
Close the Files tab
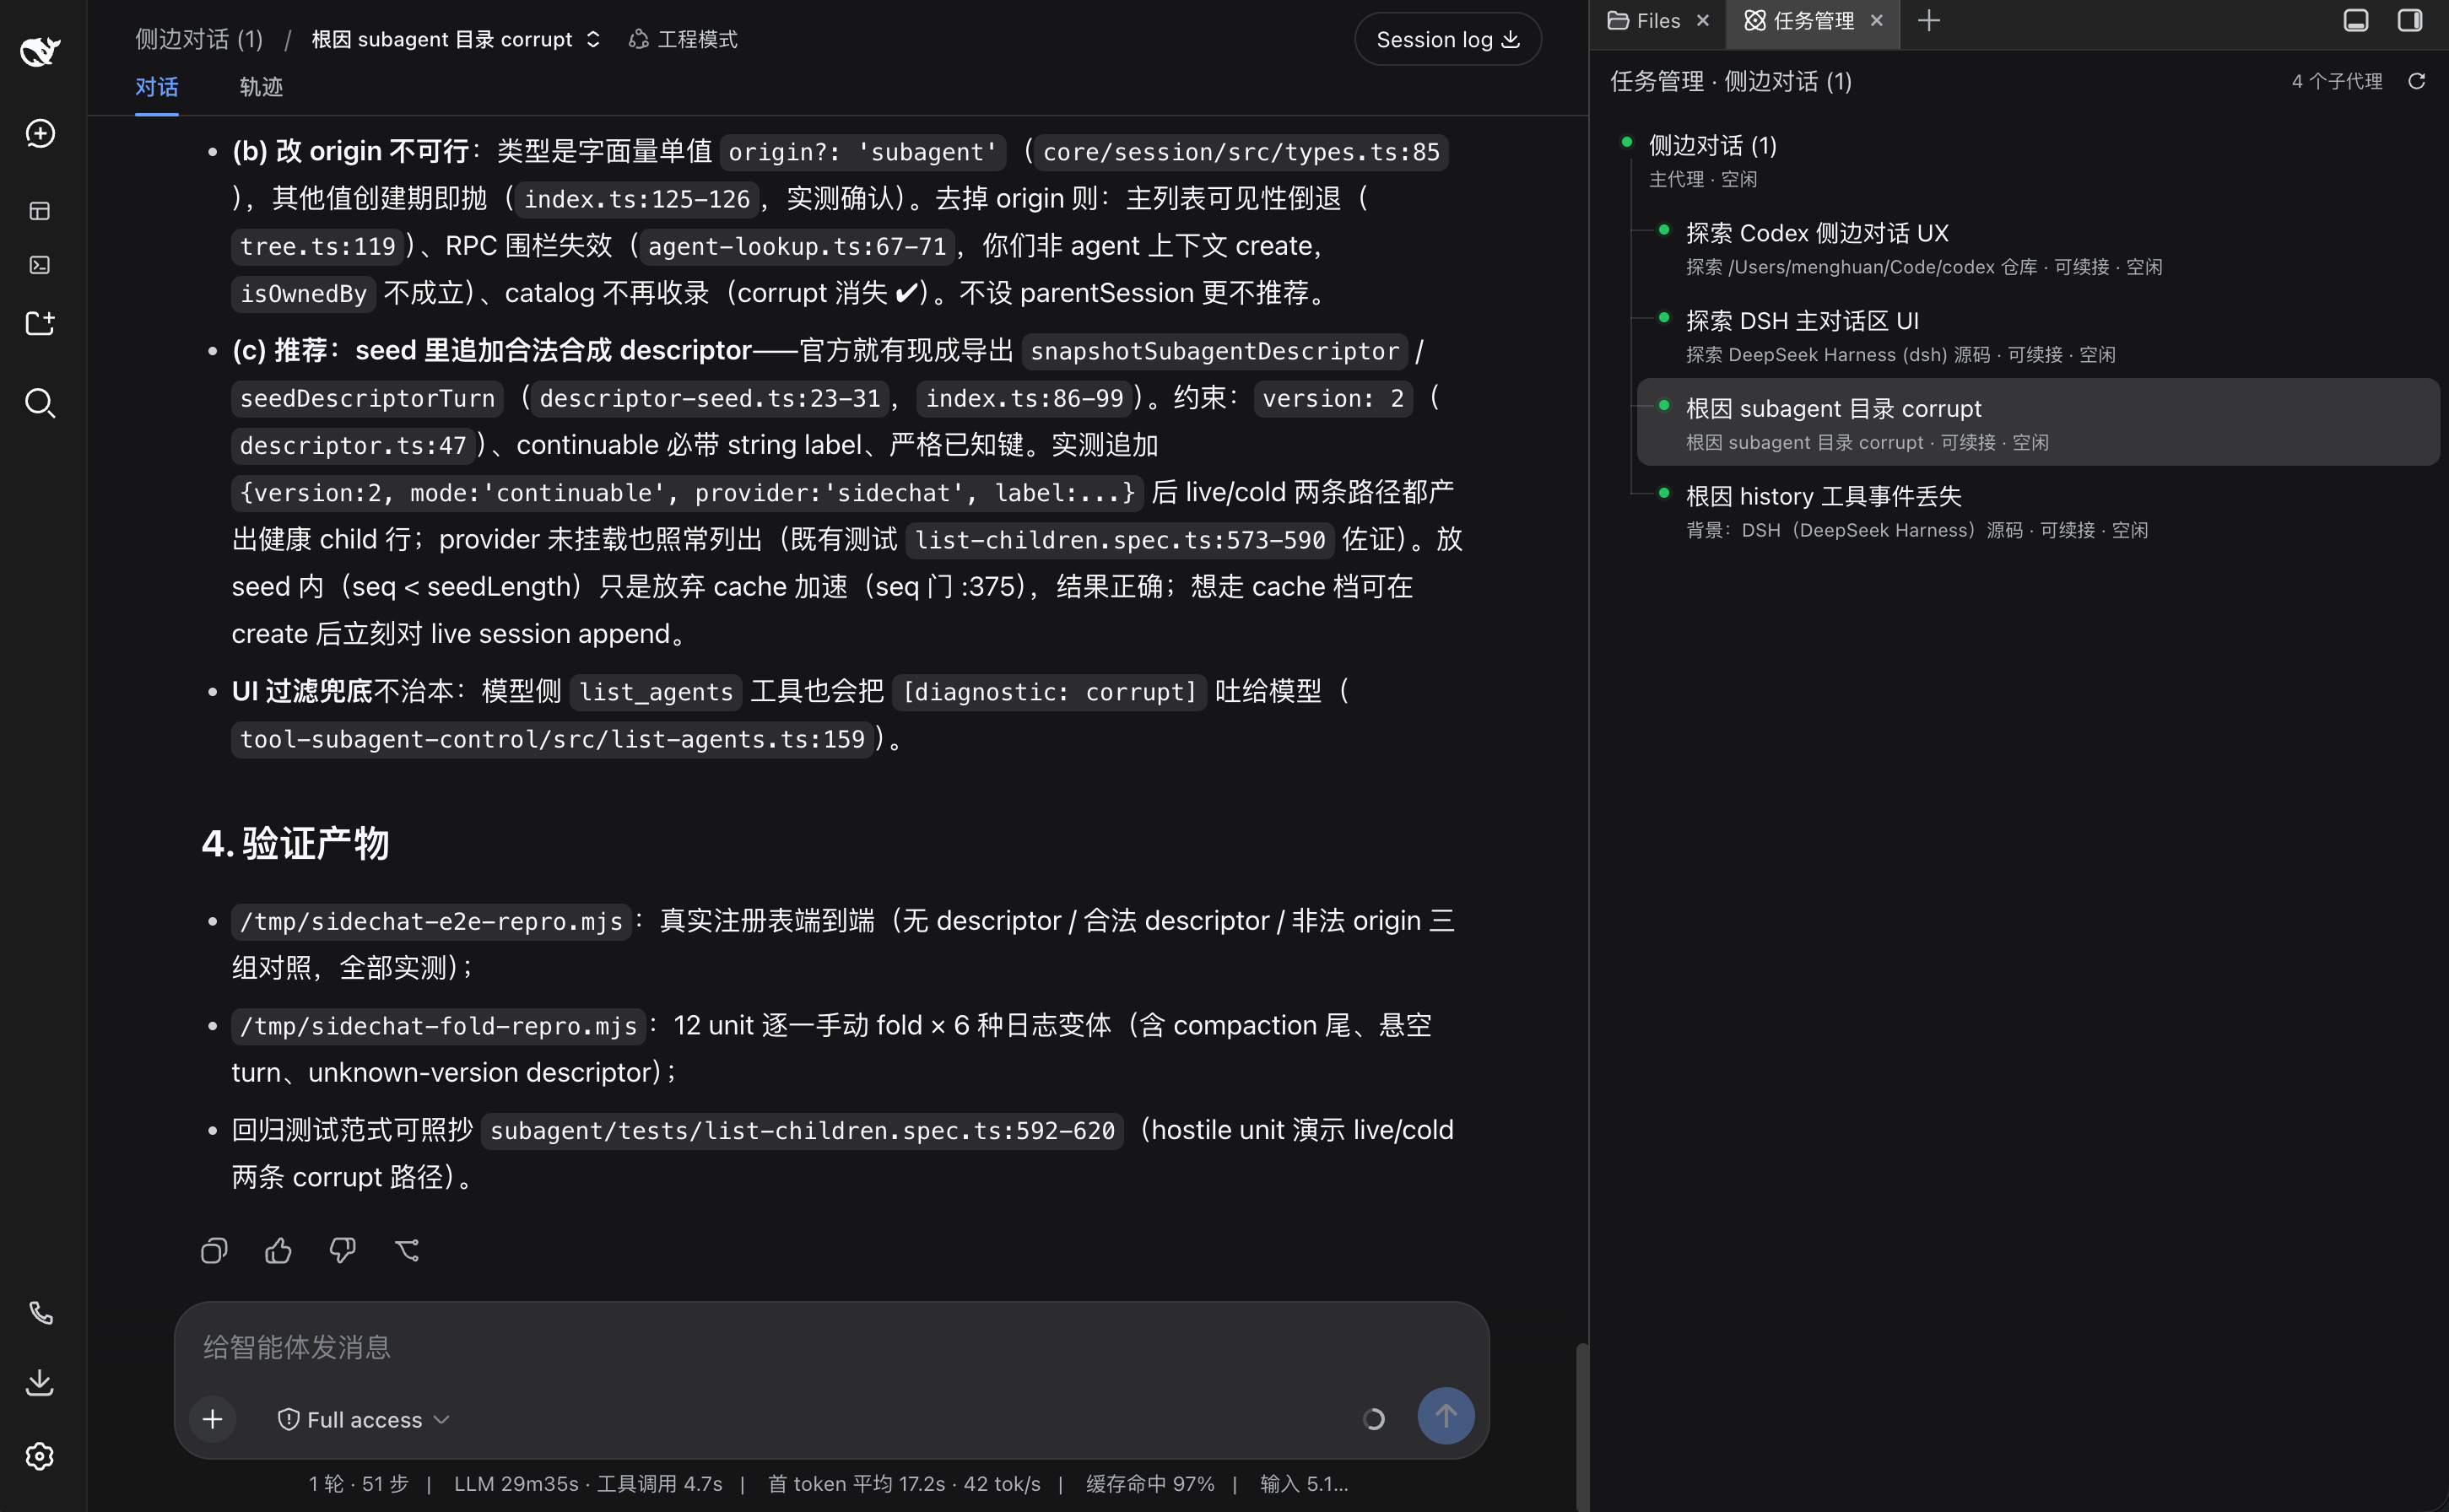pyautogui.click(x=1703, y=20)
